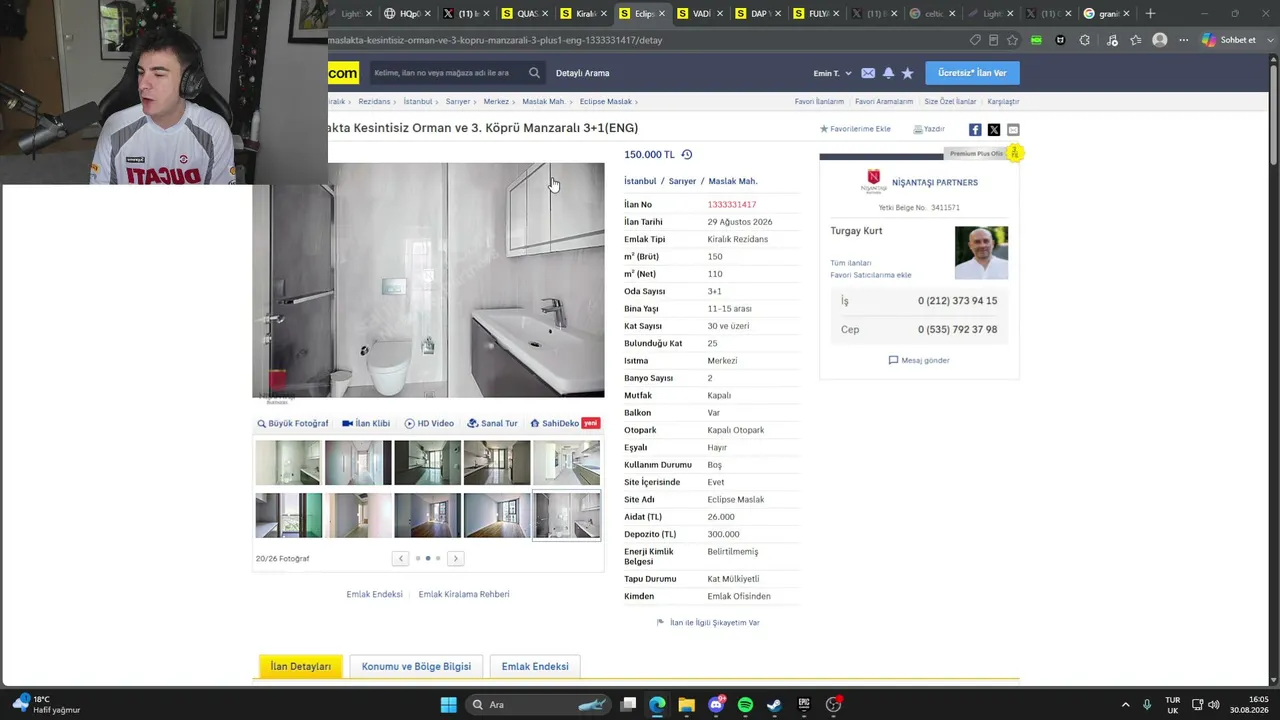Click the search magnifier icon in the site header
1280x720 pixels.
click(534, 73)
